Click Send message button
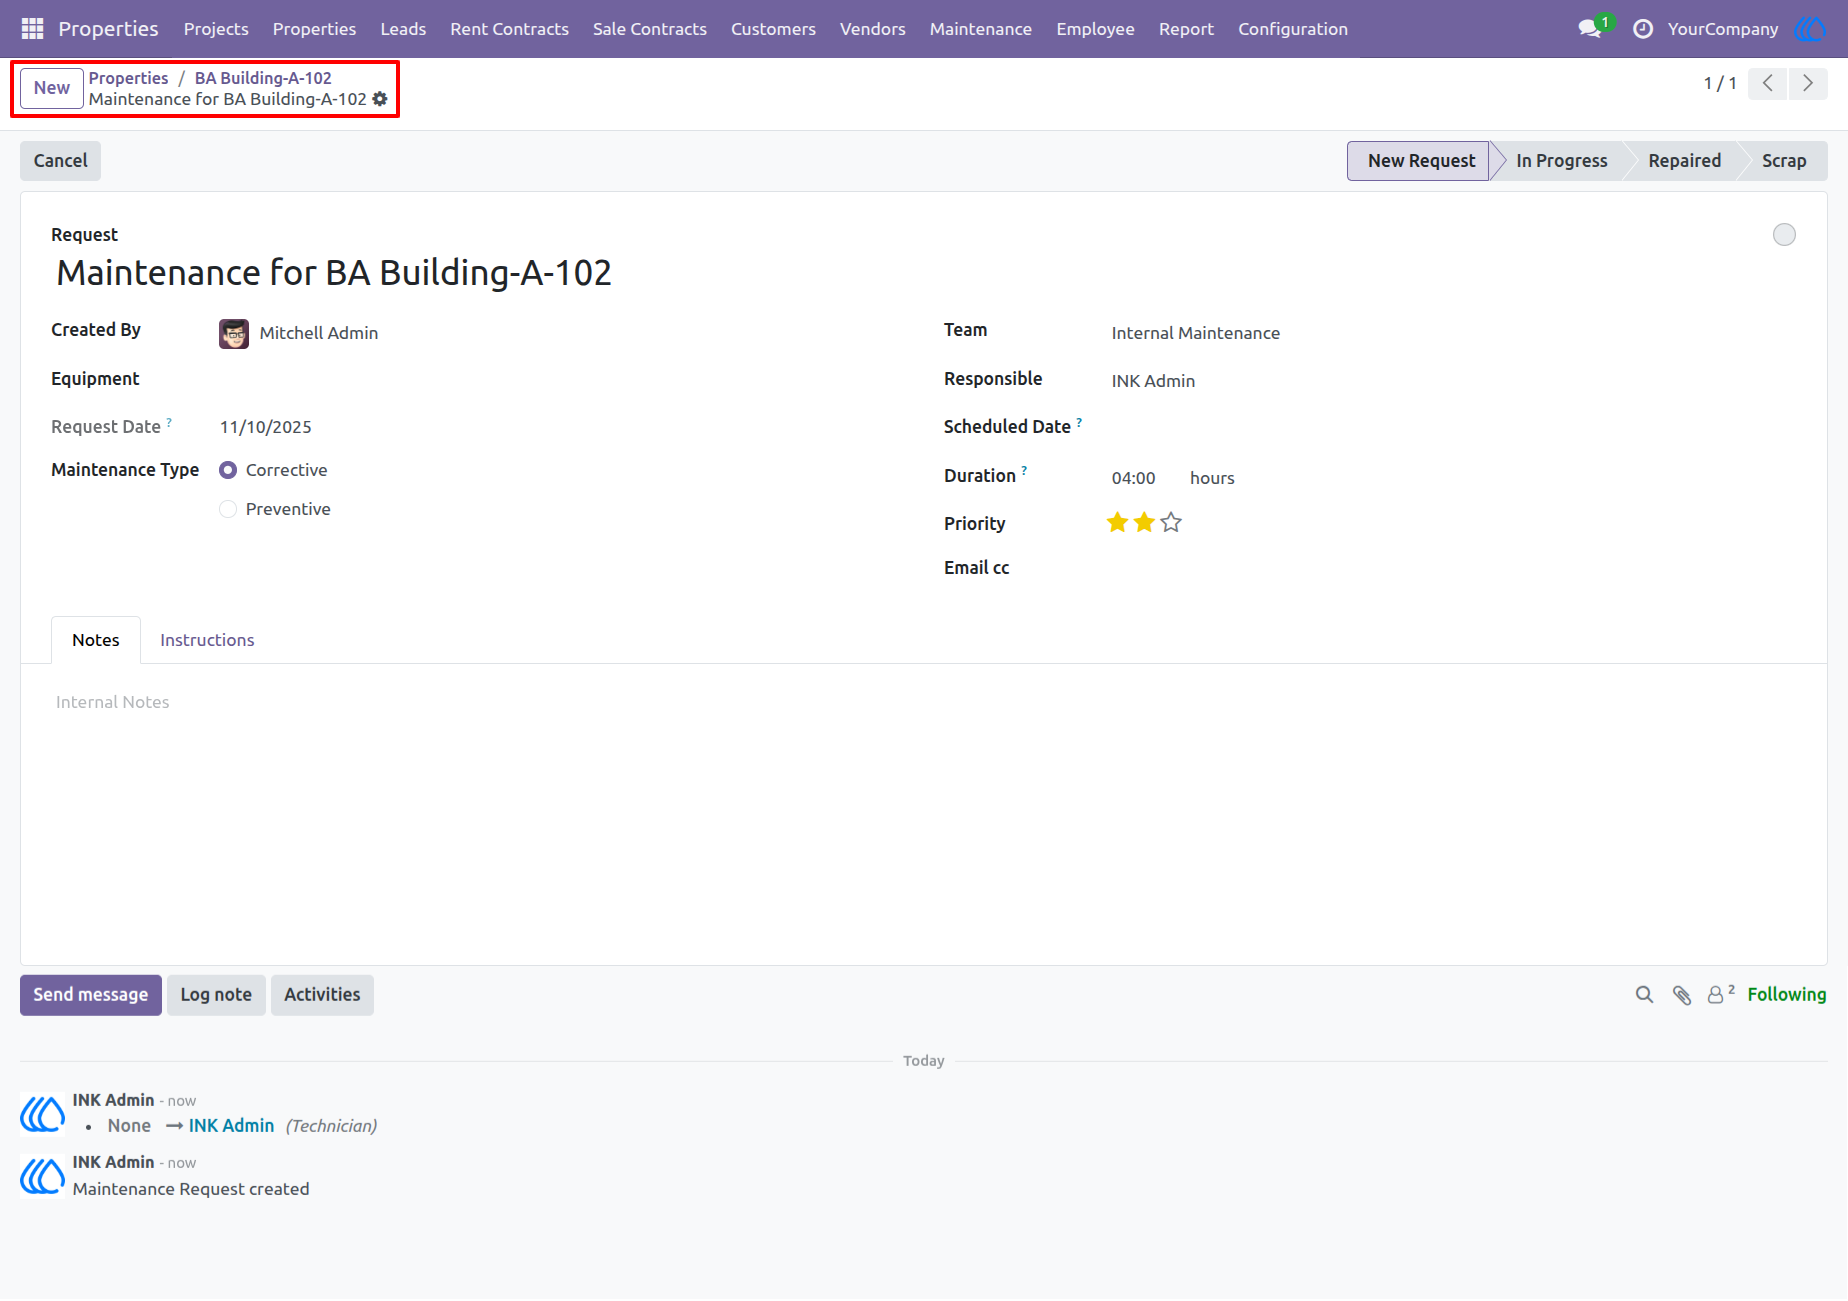 (x=91, y=995)
